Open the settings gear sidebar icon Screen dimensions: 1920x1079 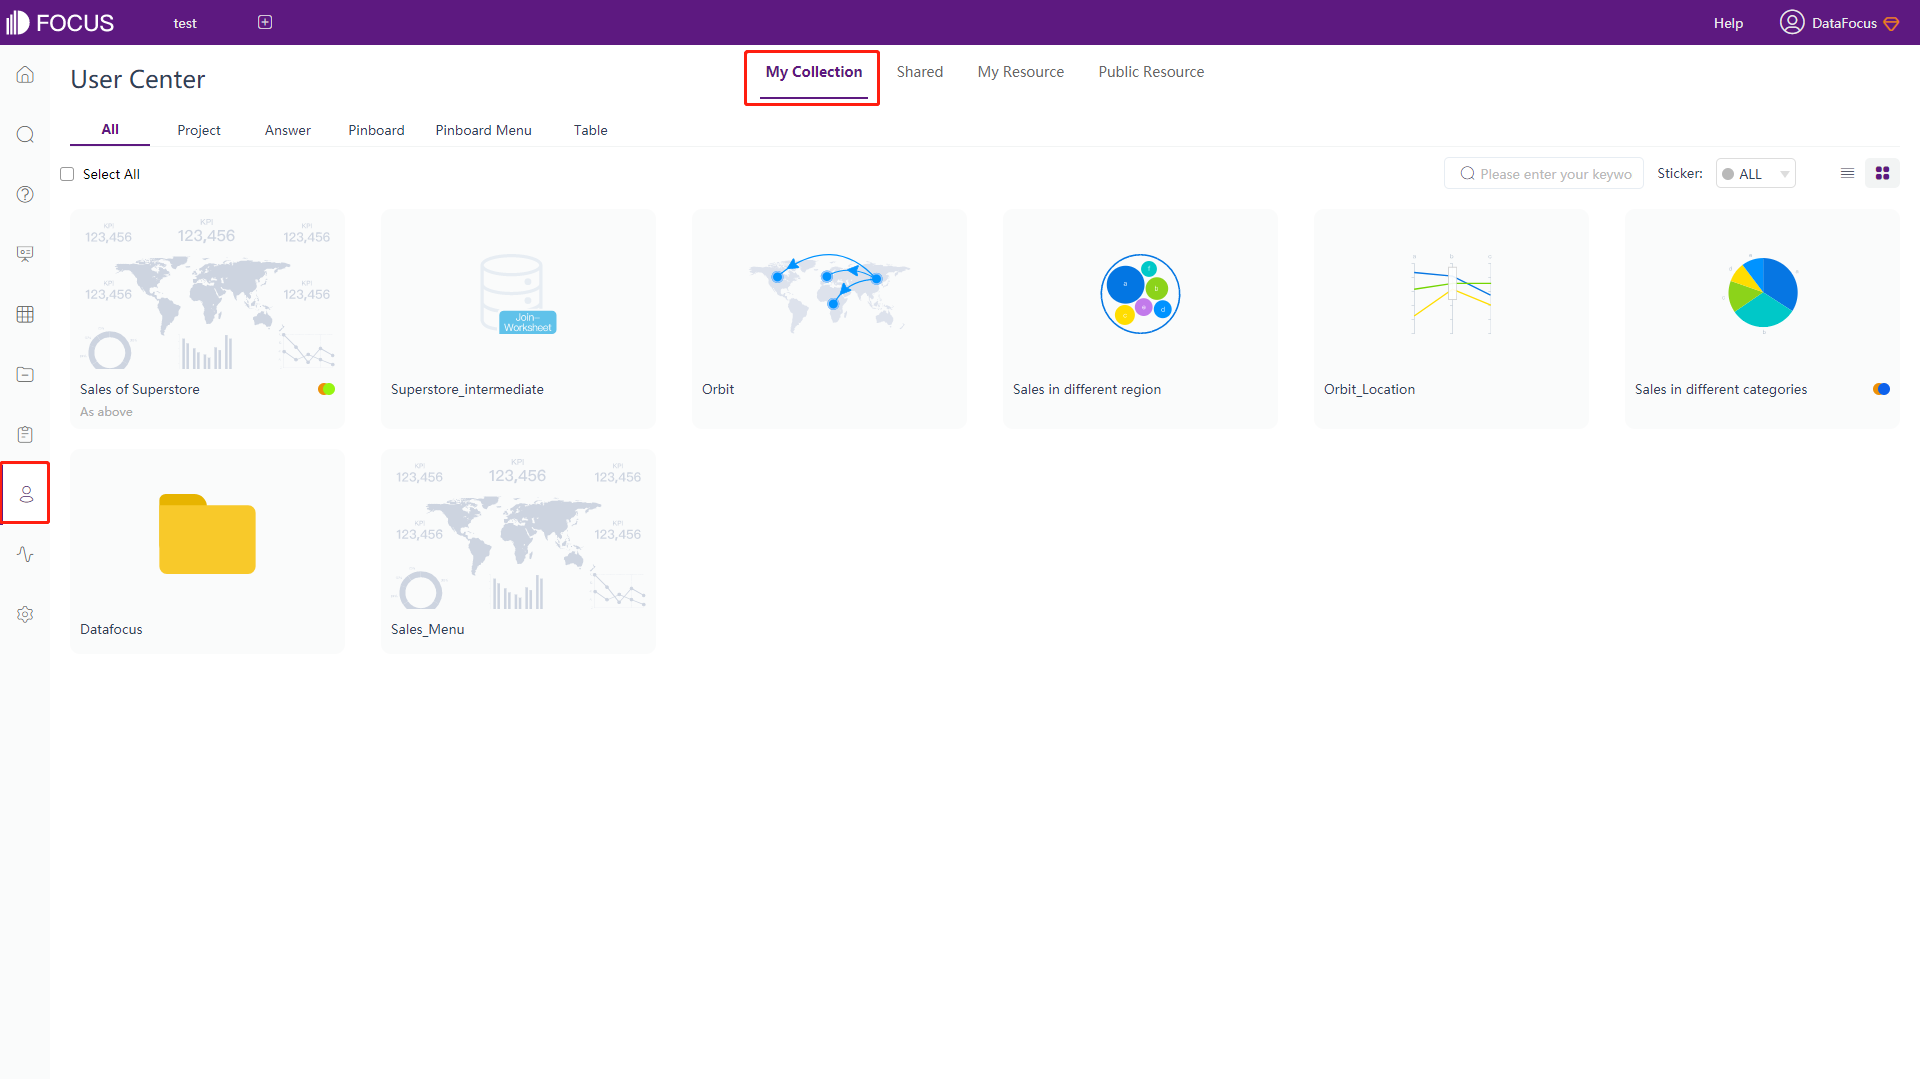pyautogui.click(x=25, y=614)
